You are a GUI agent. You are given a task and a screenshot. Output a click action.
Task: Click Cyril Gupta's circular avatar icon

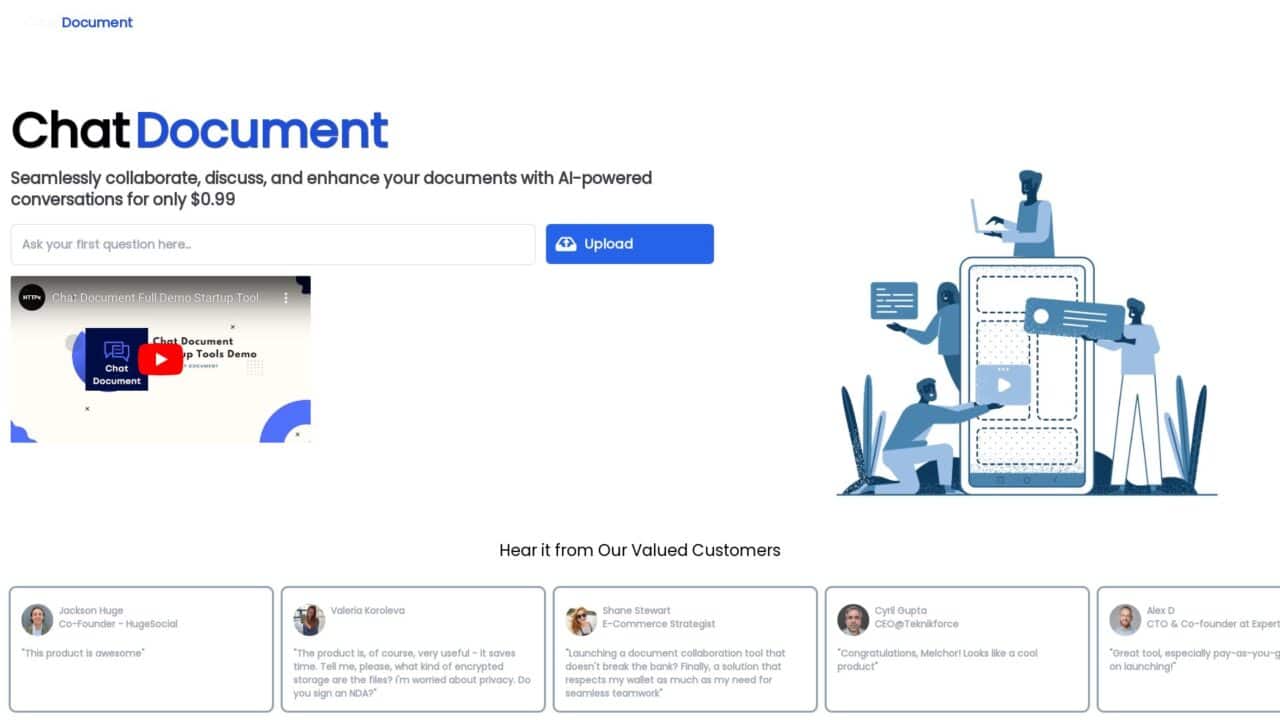pos(852,617)
